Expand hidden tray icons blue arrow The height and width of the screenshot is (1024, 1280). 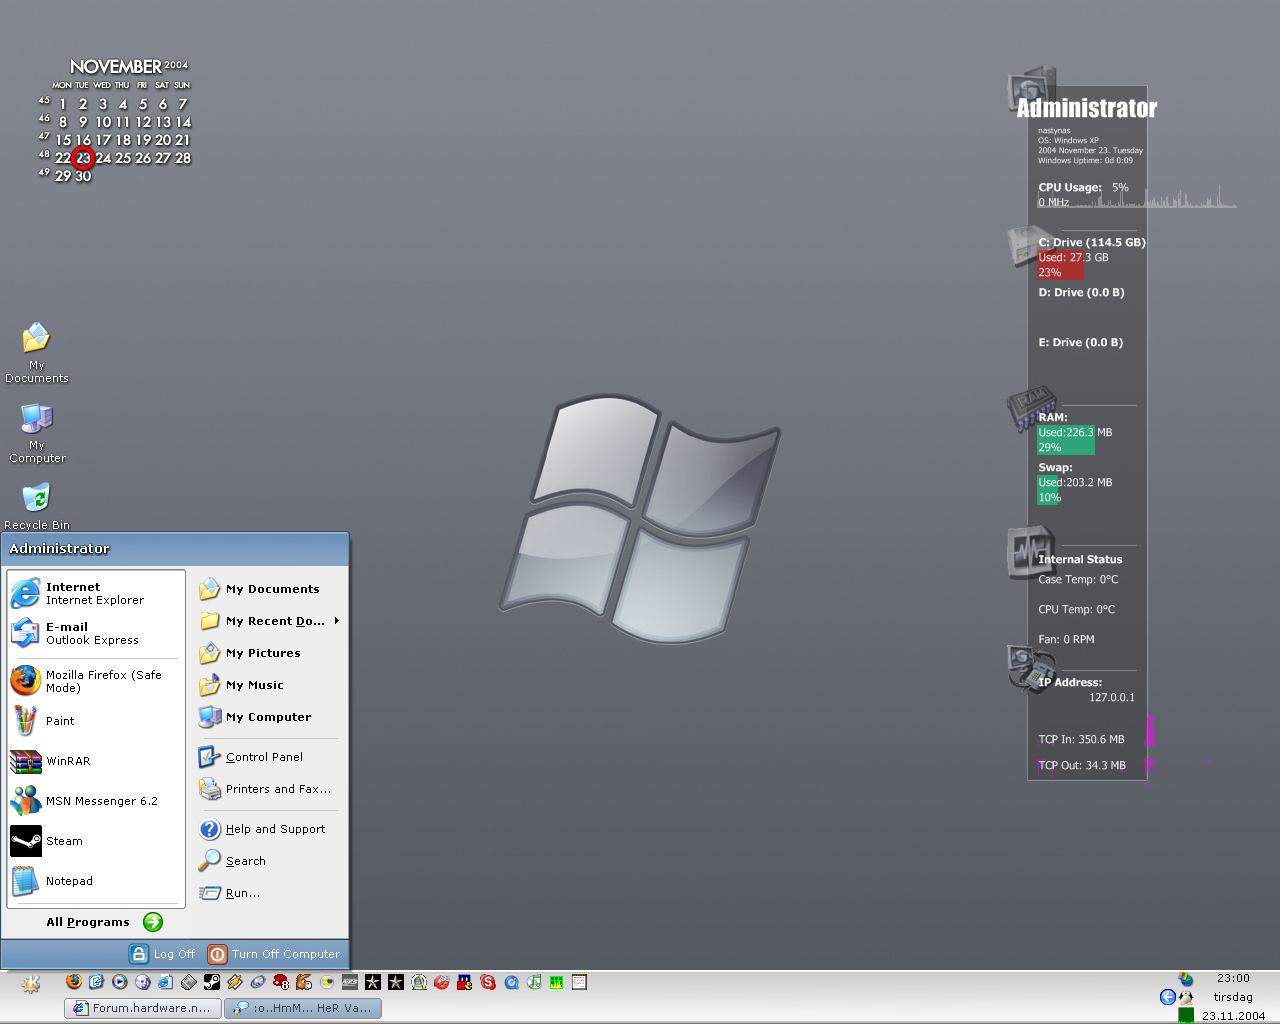[1167, 997]
